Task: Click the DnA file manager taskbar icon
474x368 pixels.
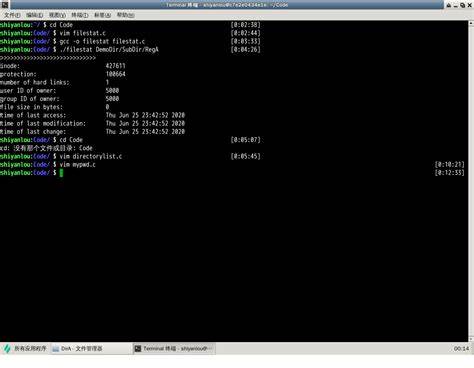Action: [56, 349]
